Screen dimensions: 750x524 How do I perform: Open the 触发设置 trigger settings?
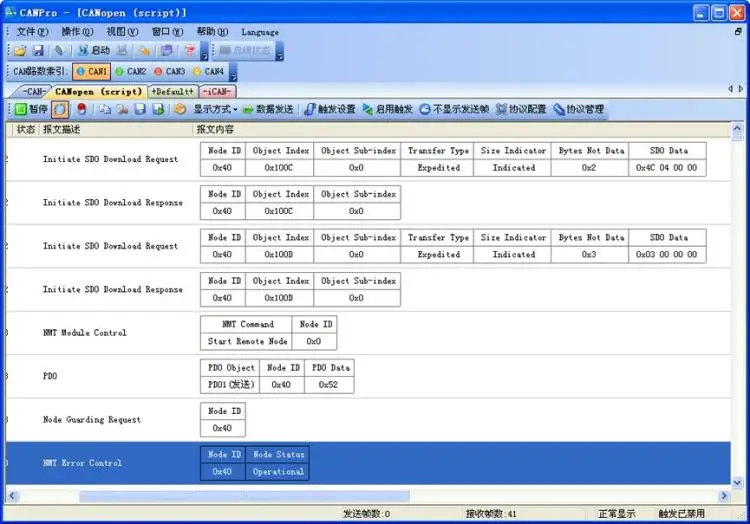coord(330,109)
